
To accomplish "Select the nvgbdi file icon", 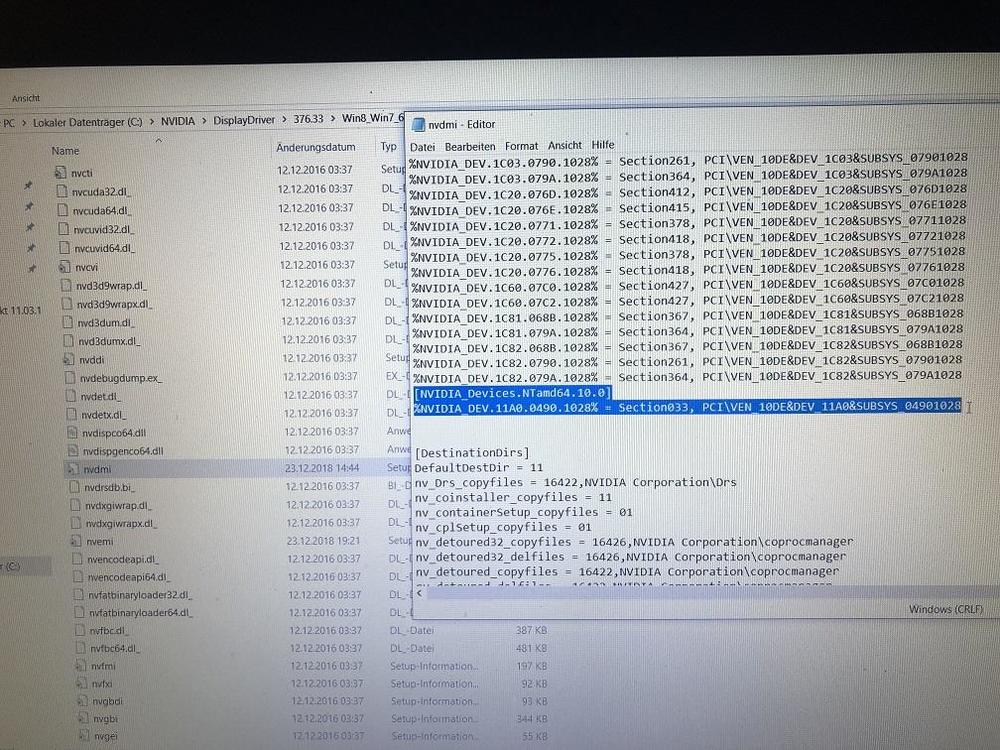I will (81, 700).
